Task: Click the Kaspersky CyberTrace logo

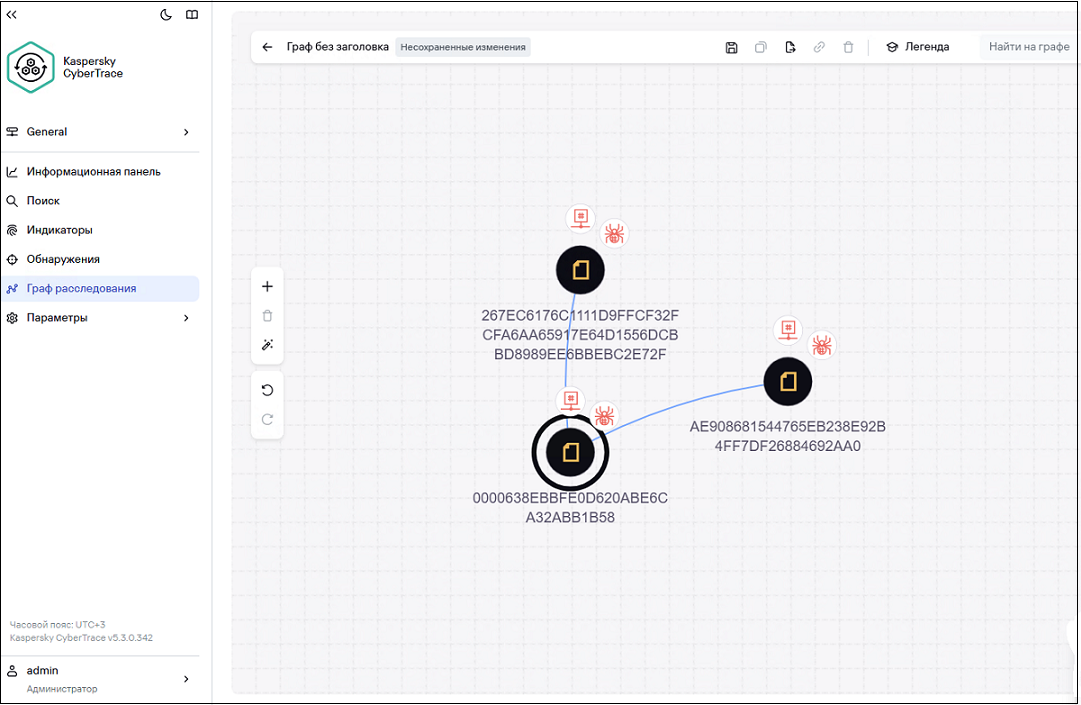Action: coord(30,67)
